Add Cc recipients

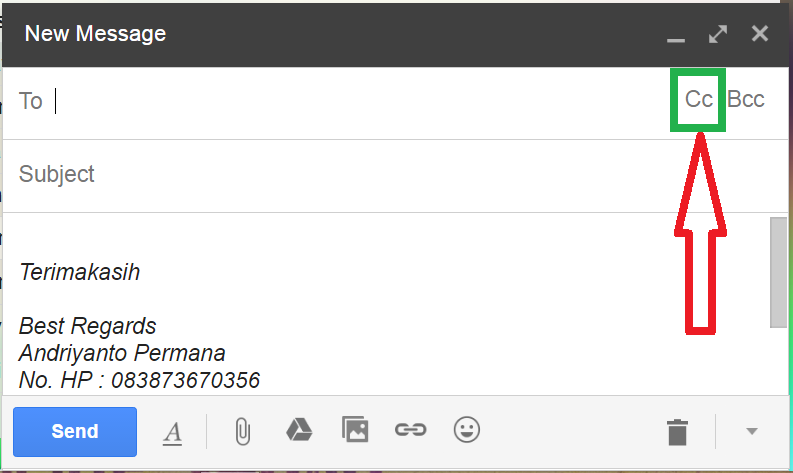698,100
